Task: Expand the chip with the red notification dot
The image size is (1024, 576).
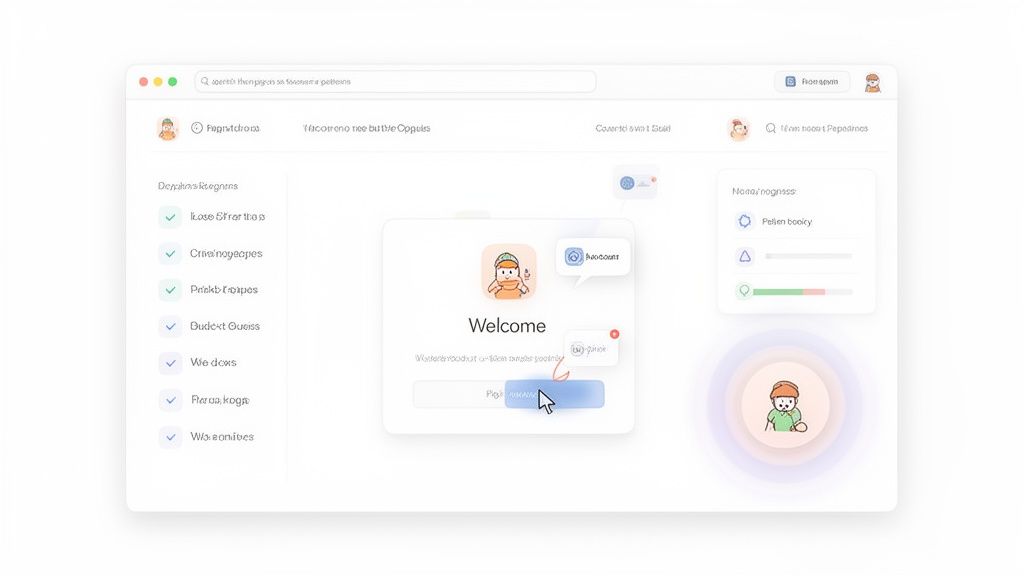Action: pos(591,346)
